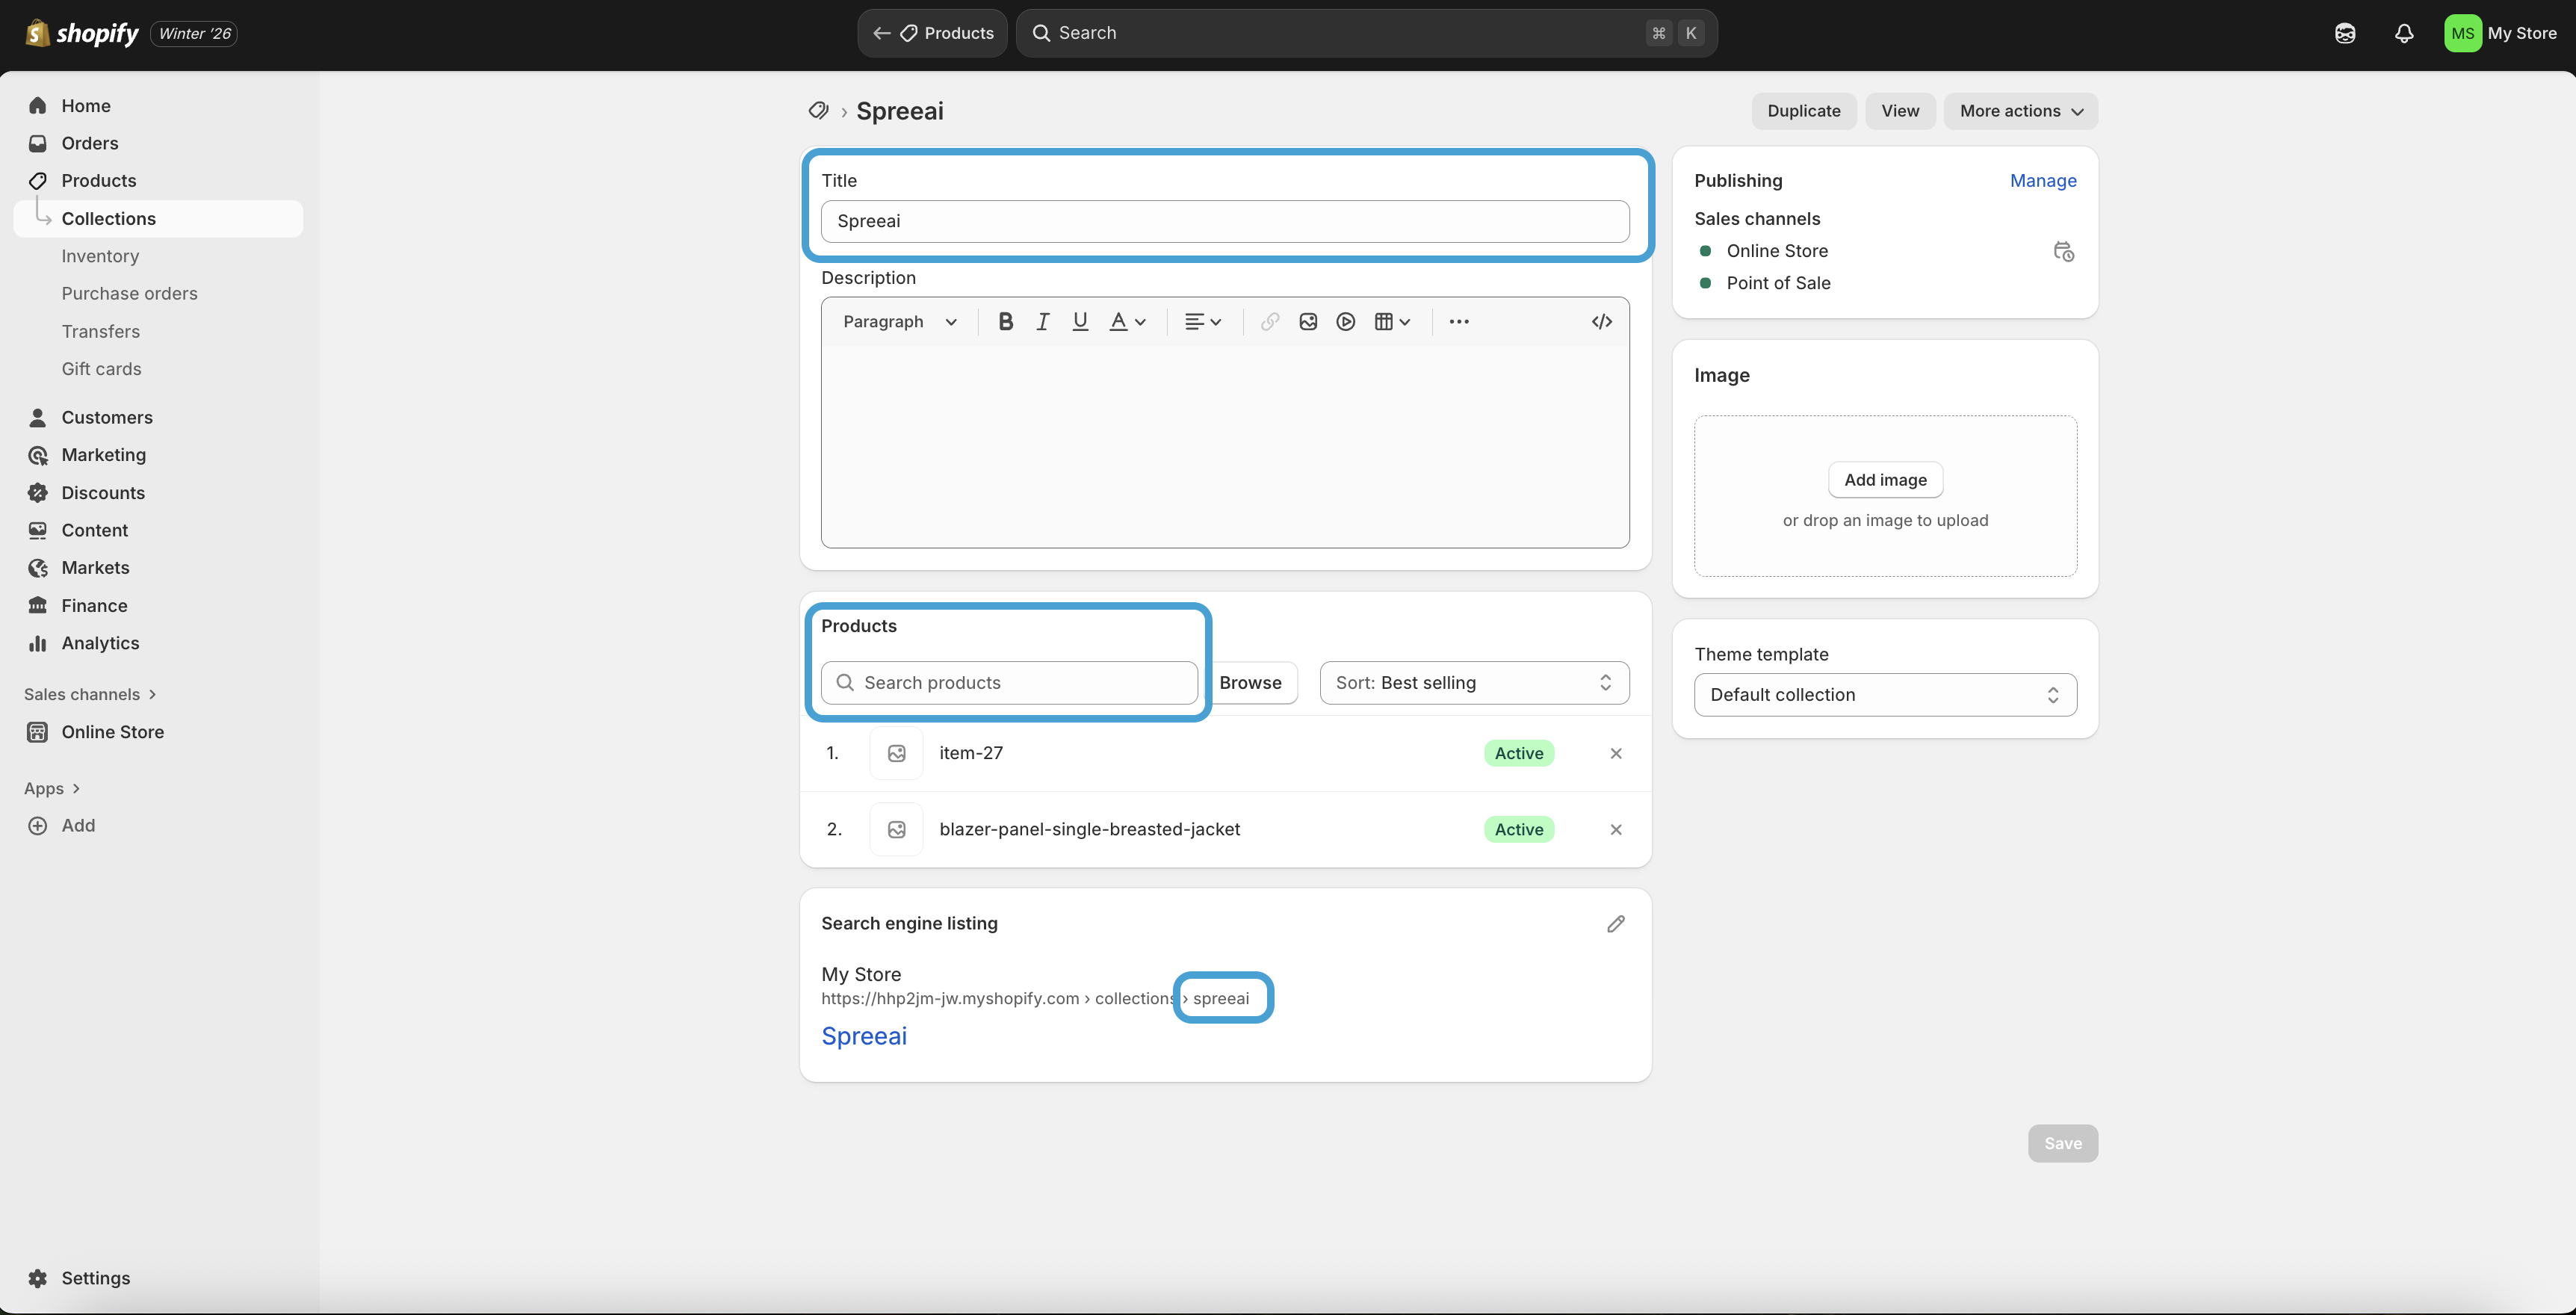Click the blazer jacket product thumbnail
Image resolution: width=2576 pixels, height=1315 pixels.
tap(897, 829)
